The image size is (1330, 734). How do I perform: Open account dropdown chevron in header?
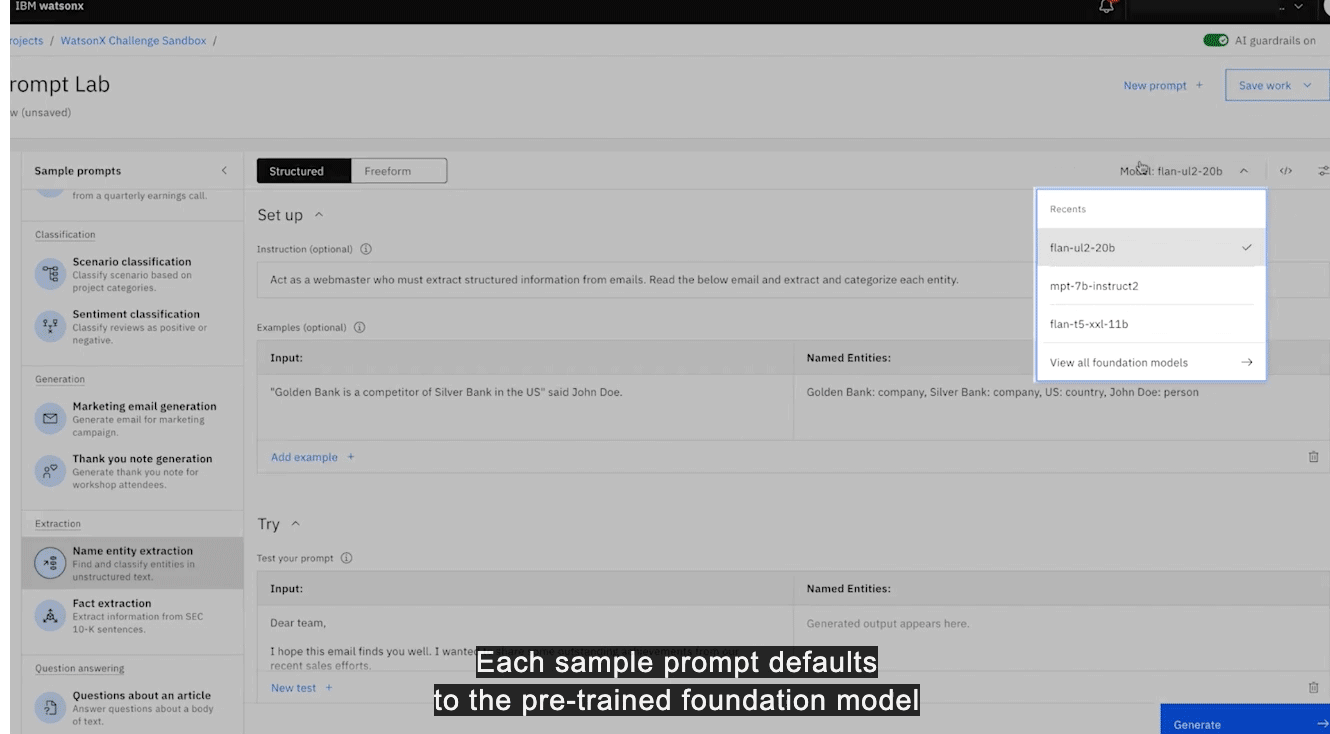click(x=1298, y=7)
